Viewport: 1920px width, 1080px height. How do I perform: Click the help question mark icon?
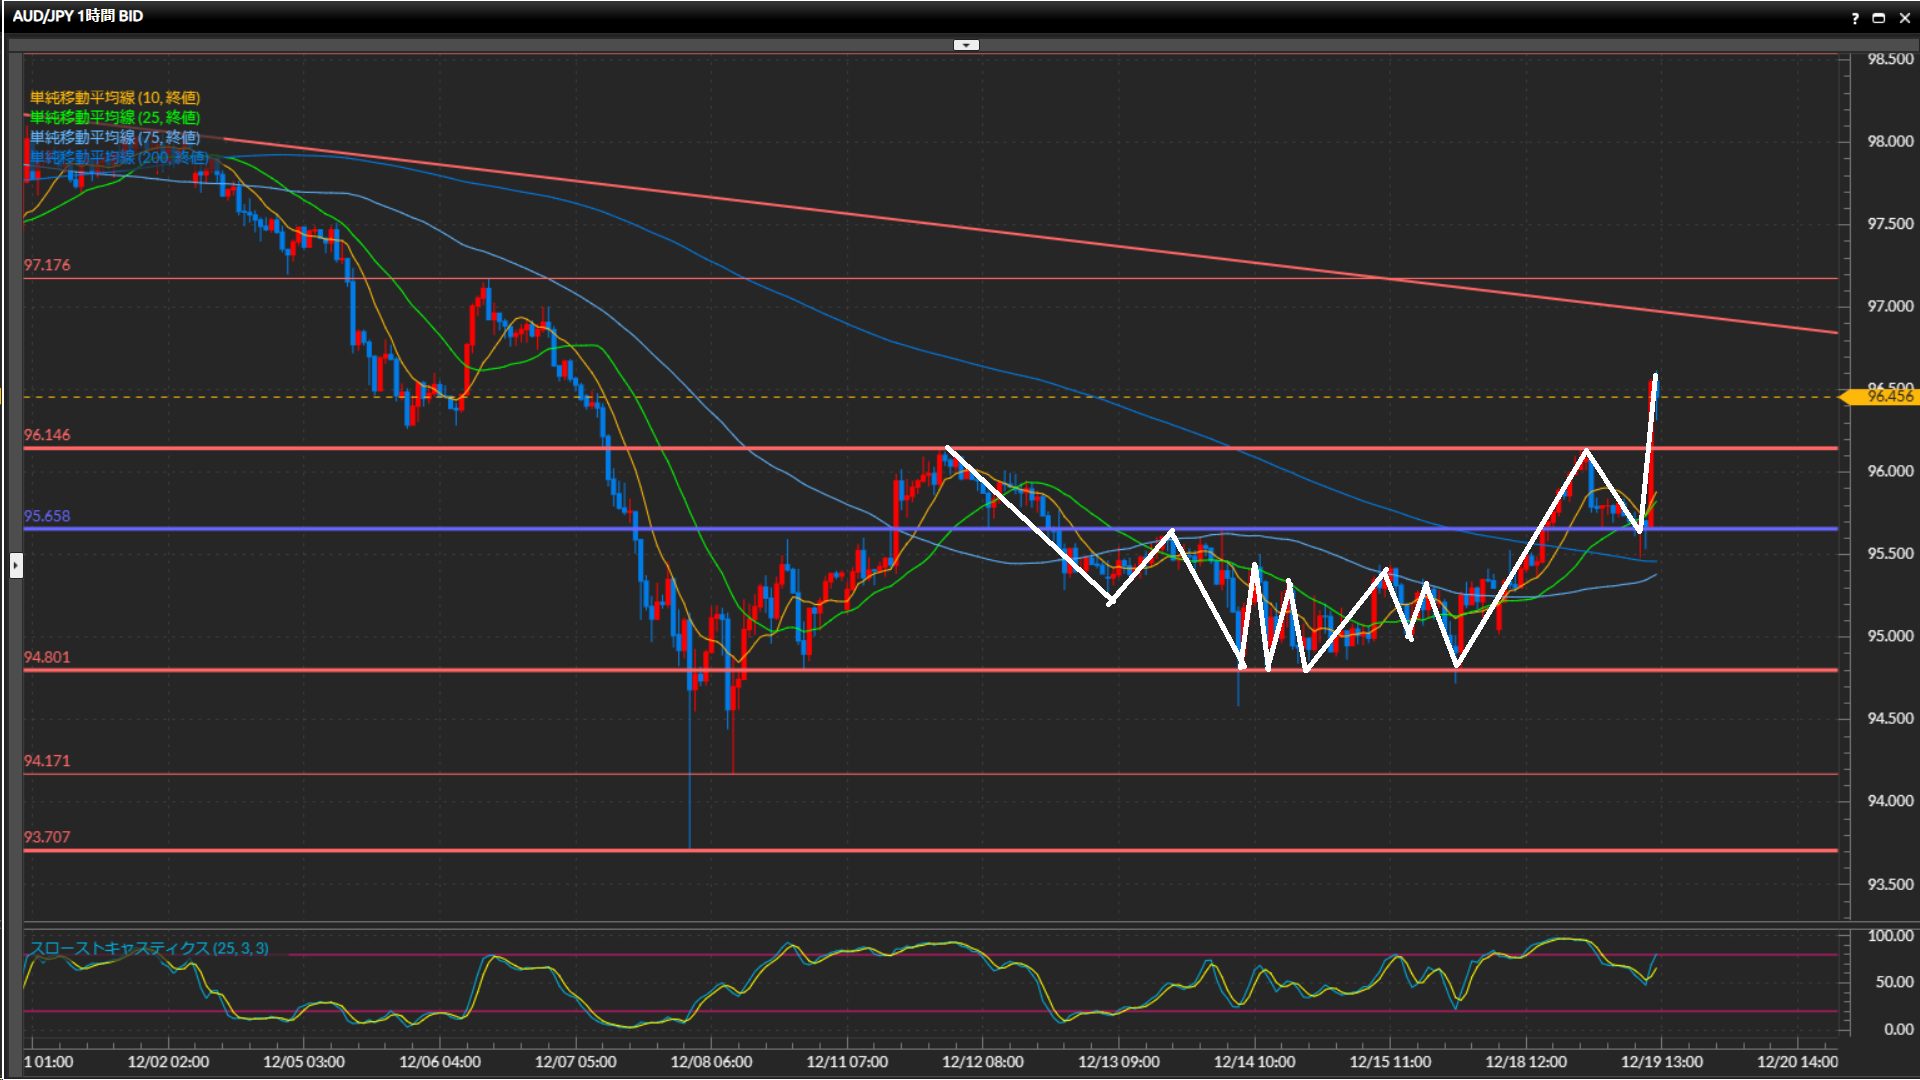click(x=1855, y=18)
